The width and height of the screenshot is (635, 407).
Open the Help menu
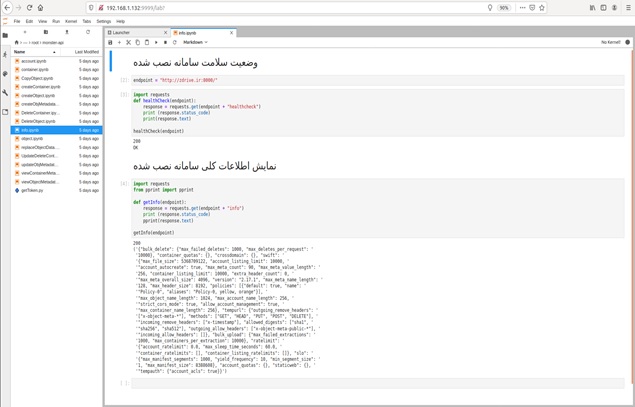[120, 21]
